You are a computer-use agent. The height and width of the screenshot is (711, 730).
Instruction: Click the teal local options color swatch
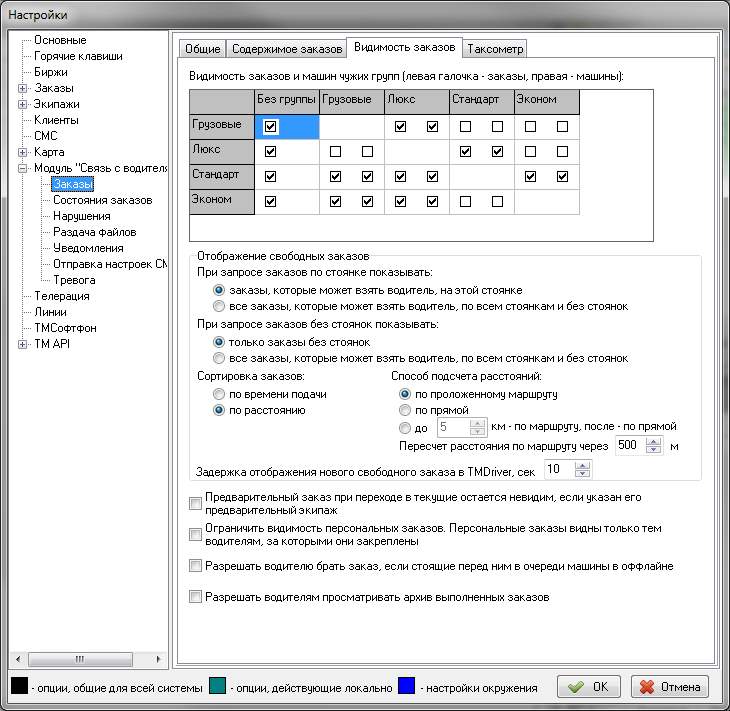(x=217, y=687)
